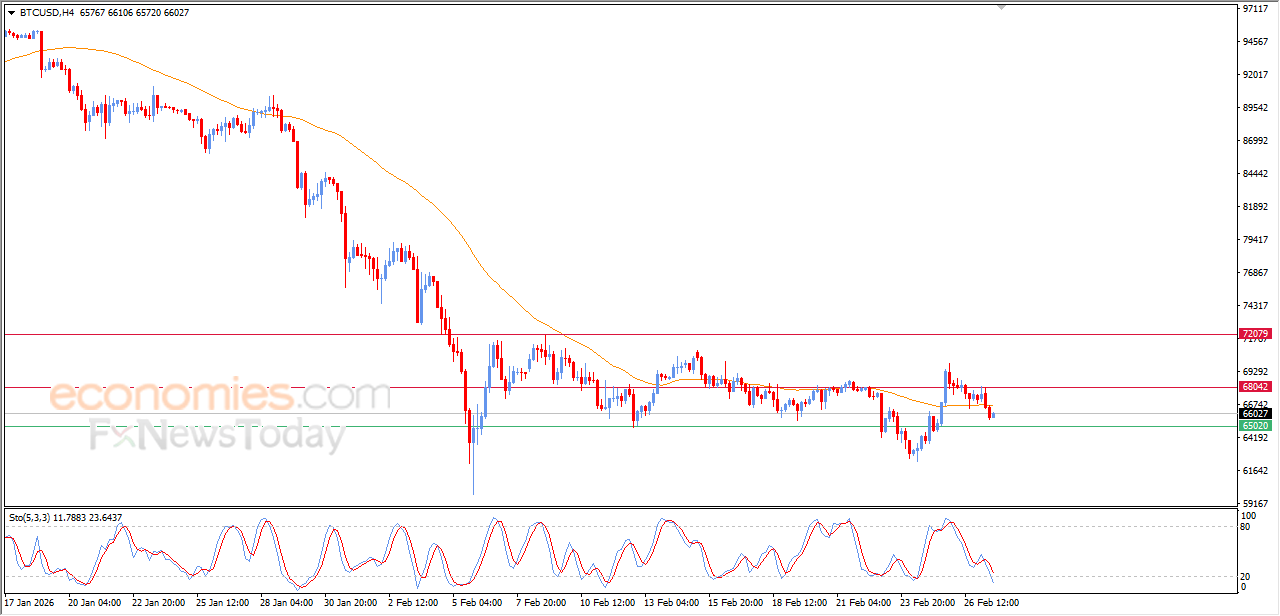Select OHLC values 65767 66106 65720 66027
The image size is (1280, 616).
[x=135, y=13]
